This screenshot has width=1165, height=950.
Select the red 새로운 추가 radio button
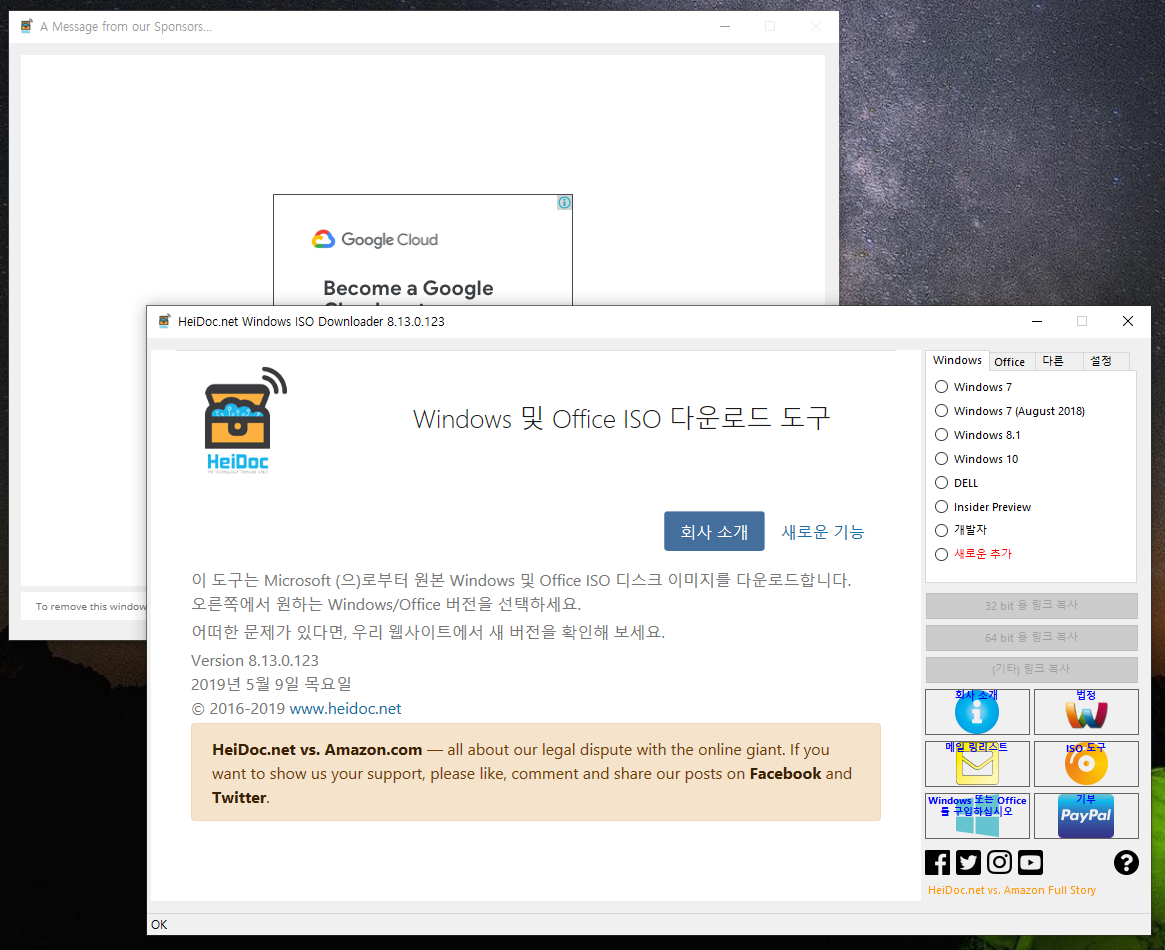[941, 554]
